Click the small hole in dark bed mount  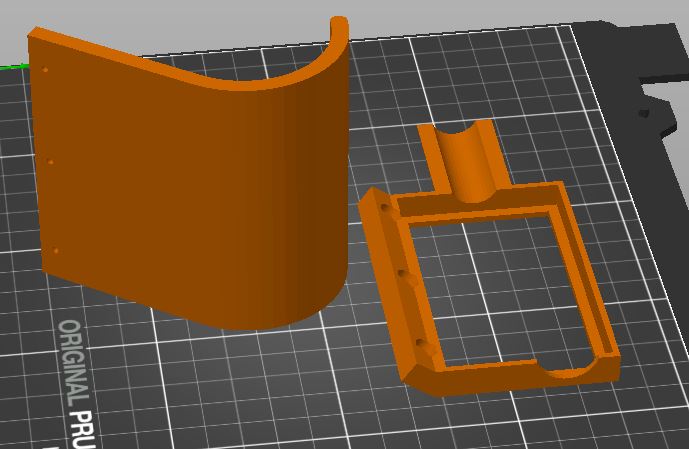click(x=644, y=113)
